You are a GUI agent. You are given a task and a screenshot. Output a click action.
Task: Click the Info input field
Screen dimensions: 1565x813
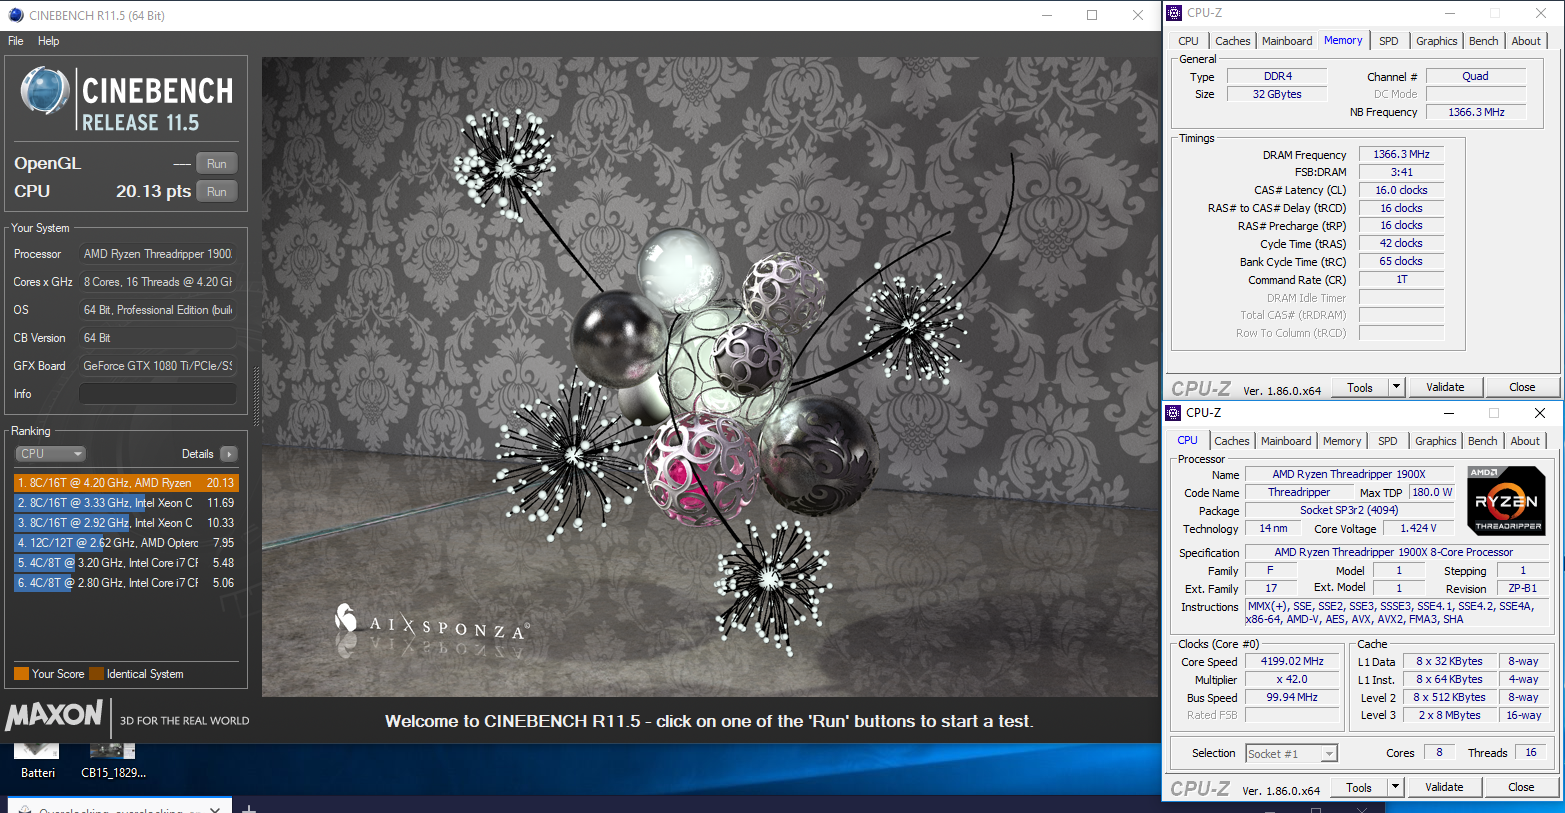(158, 394)
